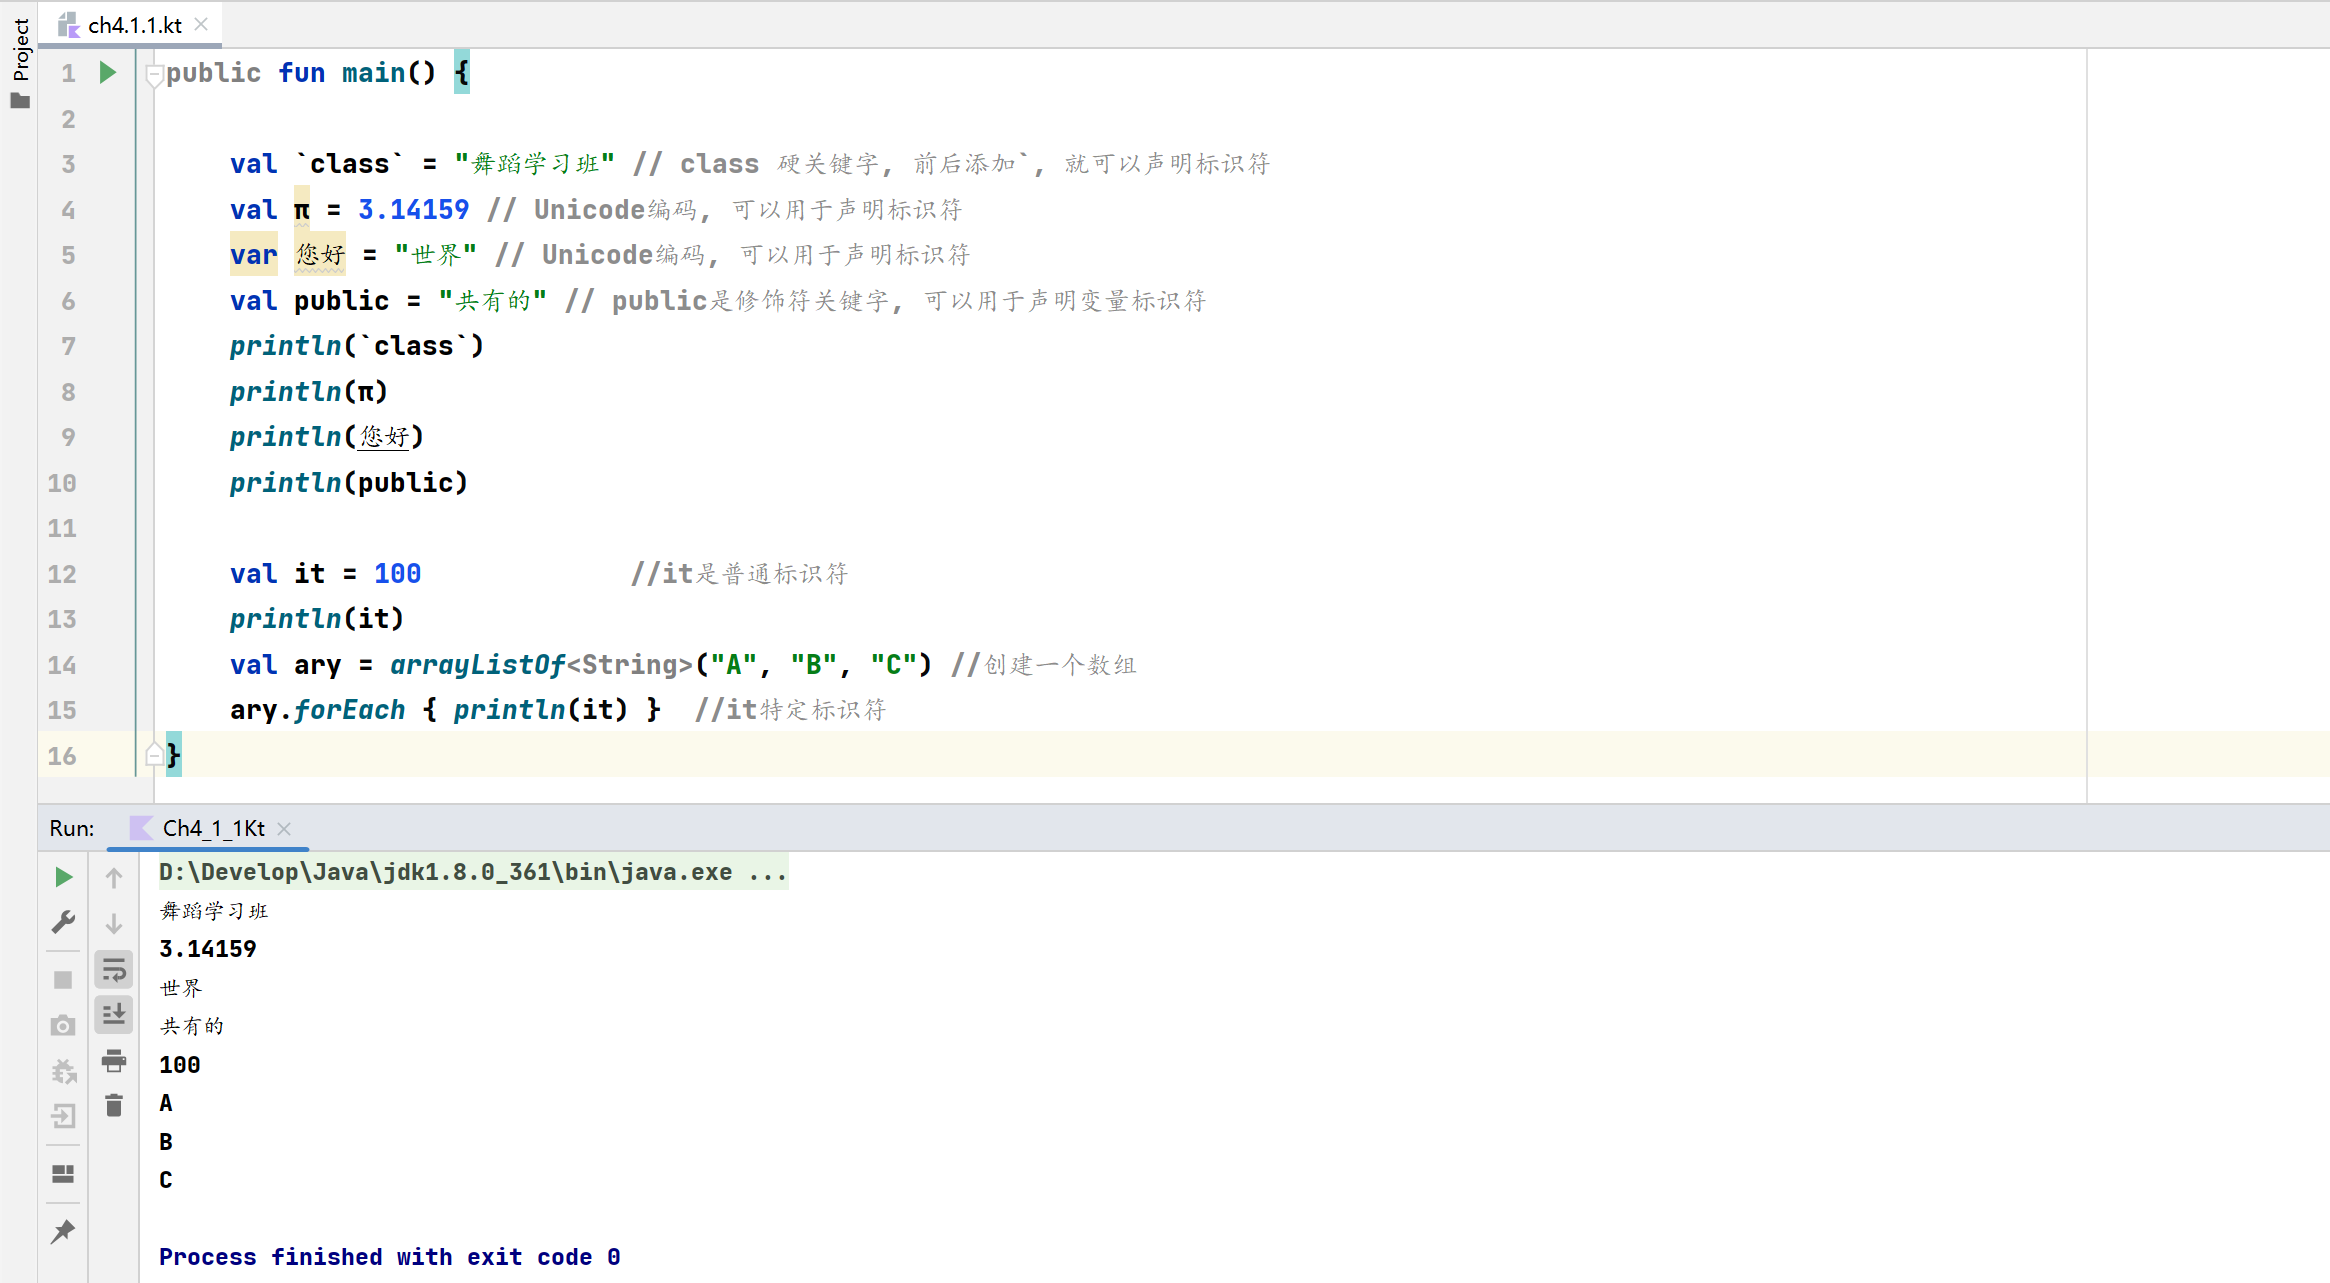Clear console with trash can icon

coord(114,1106)
